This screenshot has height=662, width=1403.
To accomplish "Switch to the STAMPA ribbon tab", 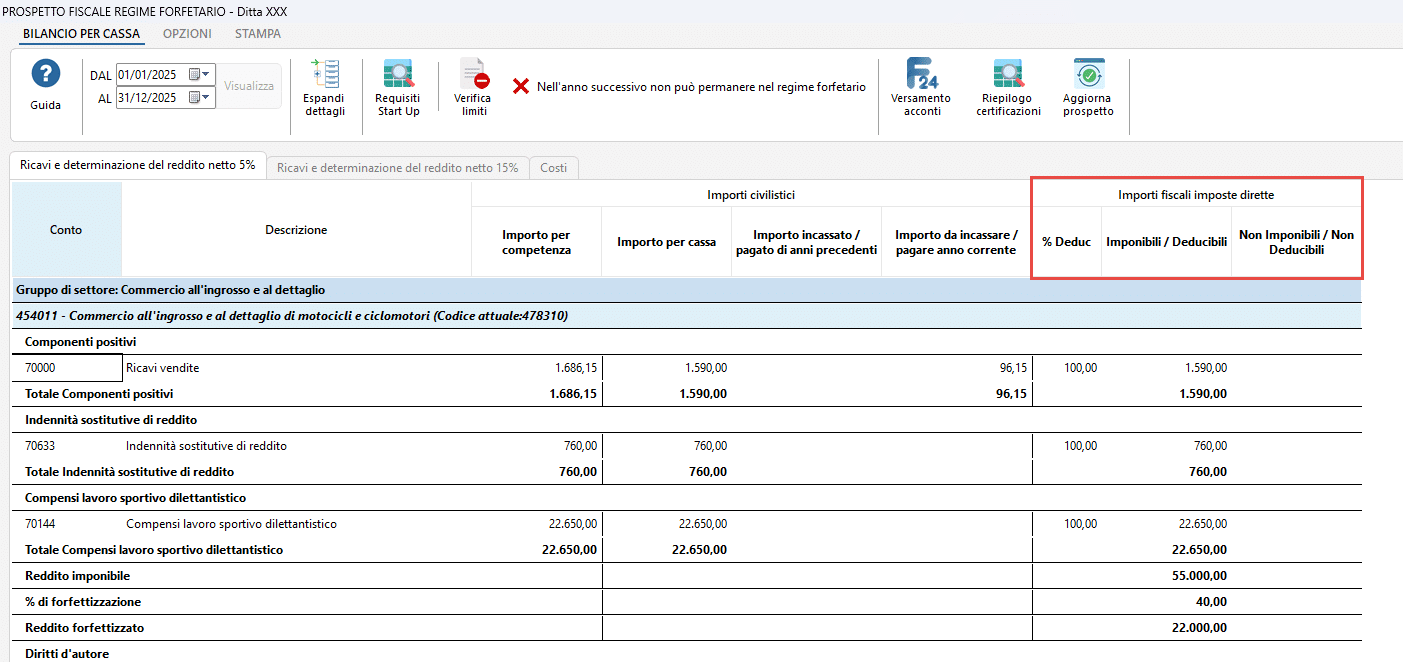I will [258, 33].
